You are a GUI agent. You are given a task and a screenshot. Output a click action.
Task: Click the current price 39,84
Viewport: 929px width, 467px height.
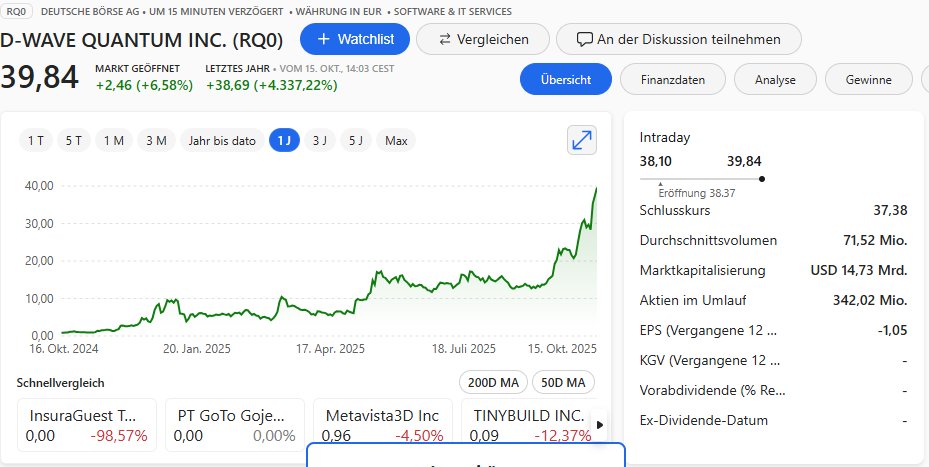tap(39, 78)
